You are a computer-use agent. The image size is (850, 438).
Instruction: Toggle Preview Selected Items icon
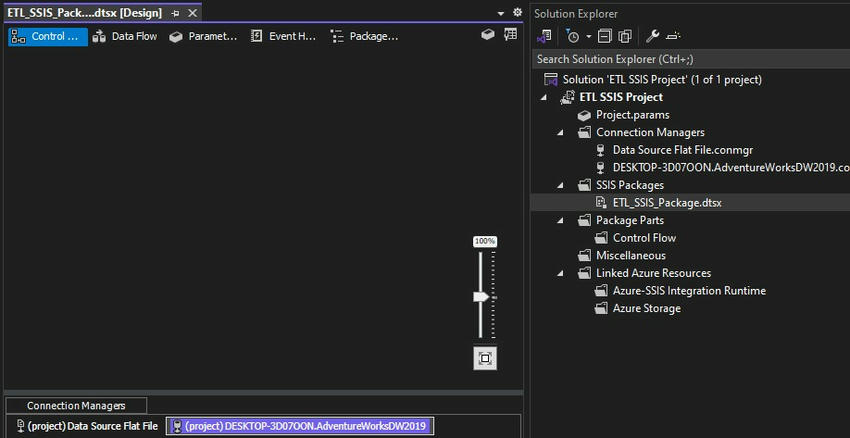673,36
